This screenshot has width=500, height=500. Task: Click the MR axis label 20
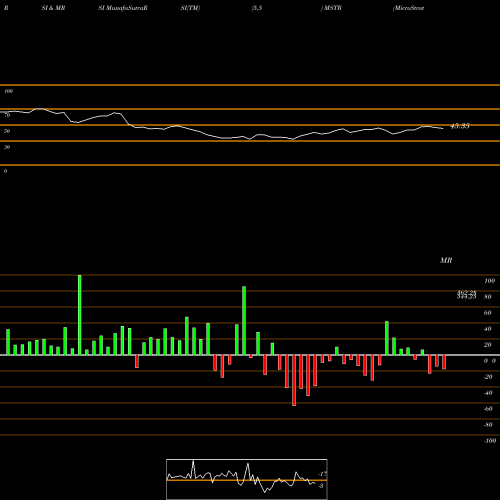(x=488, y=345)
